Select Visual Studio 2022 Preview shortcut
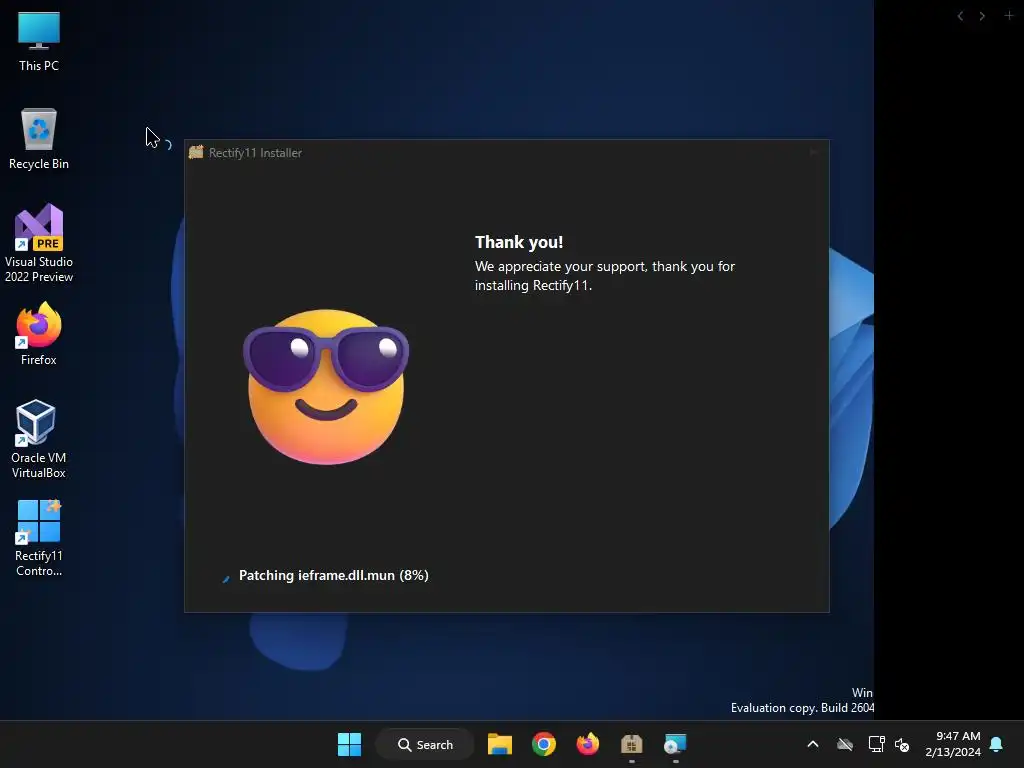 click(x=39, y=243)
